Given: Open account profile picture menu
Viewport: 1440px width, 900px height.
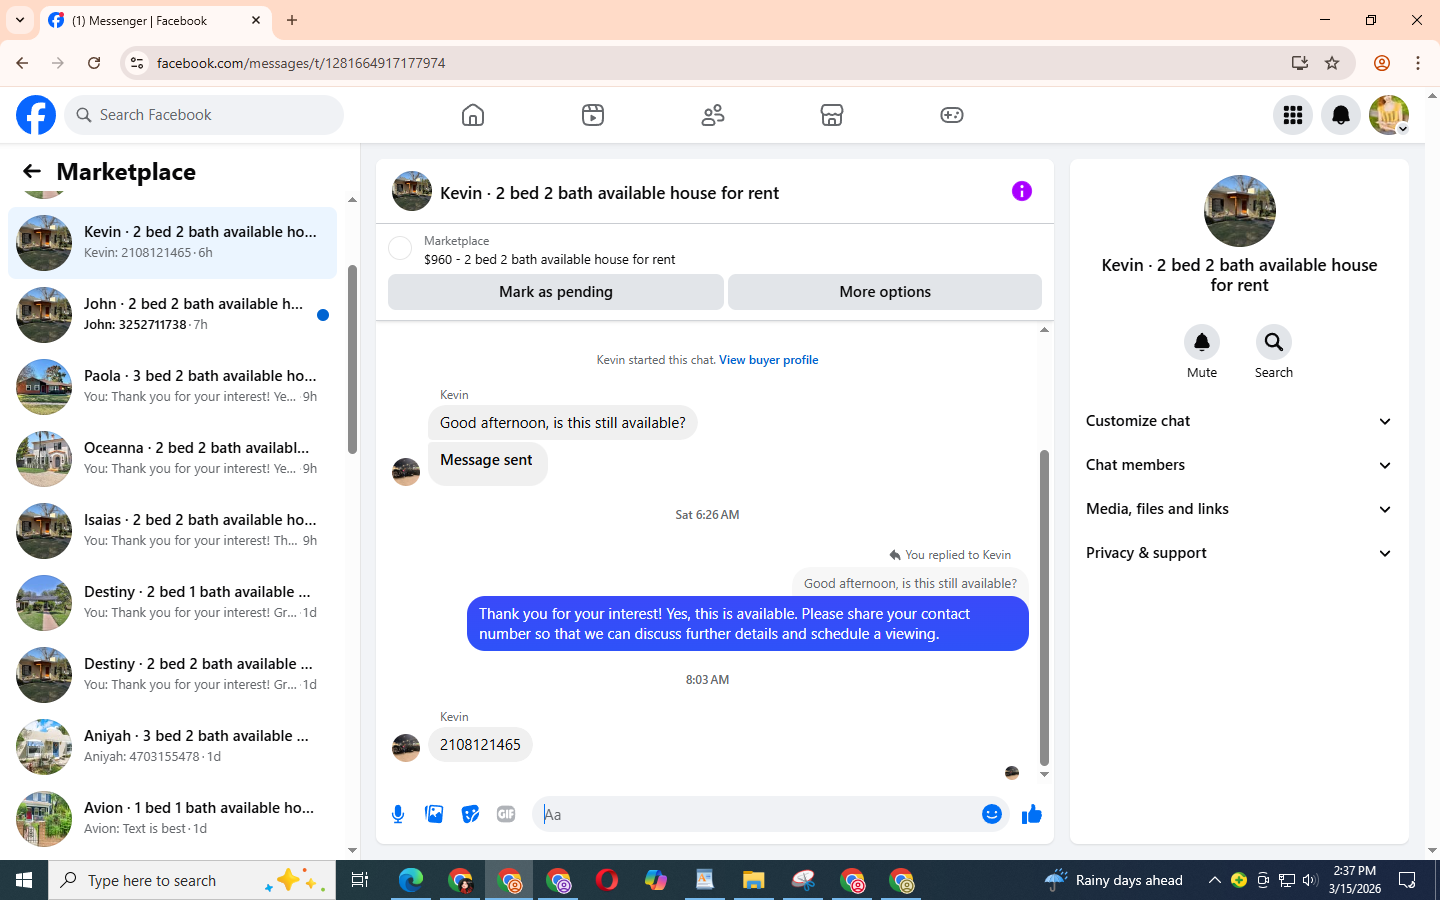Looking at the screenshot, I should (x=1389, y=115).
